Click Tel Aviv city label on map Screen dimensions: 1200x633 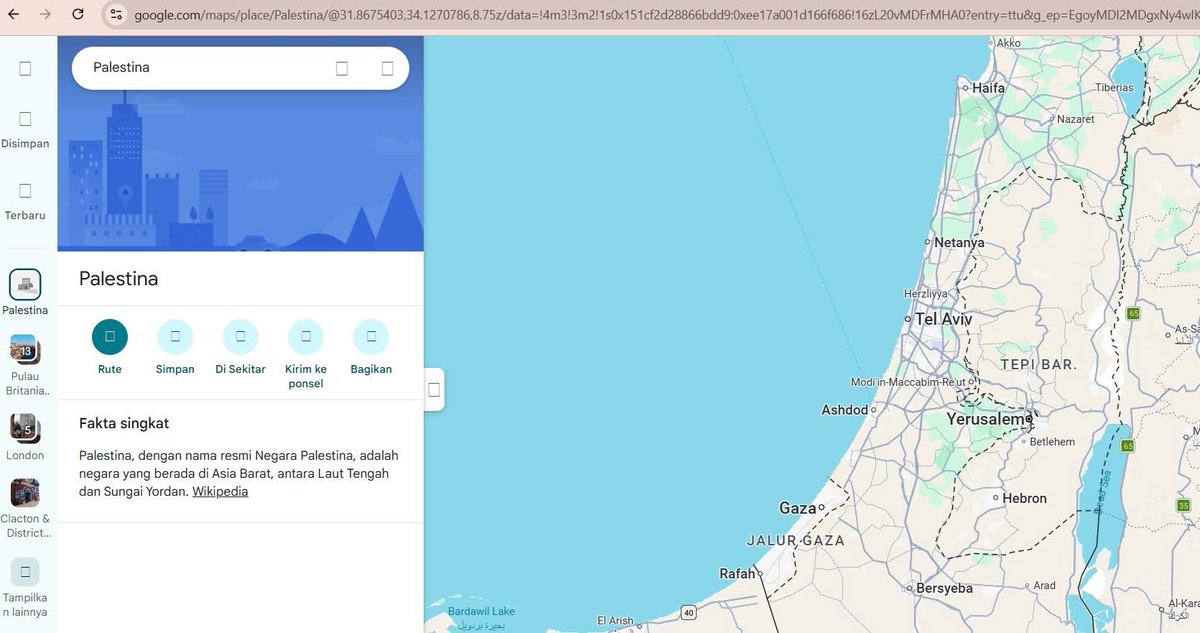[x=943, y=319]
